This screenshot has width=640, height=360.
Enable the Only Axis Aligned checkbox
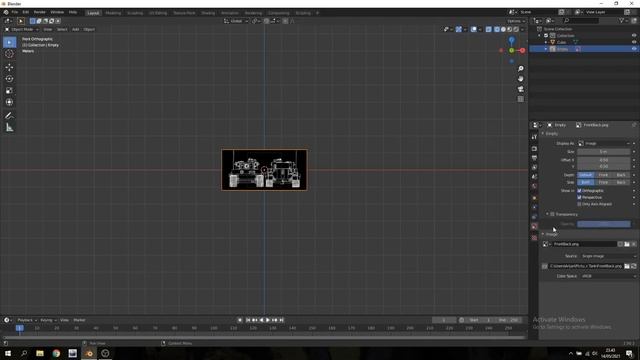pos(579,204)
